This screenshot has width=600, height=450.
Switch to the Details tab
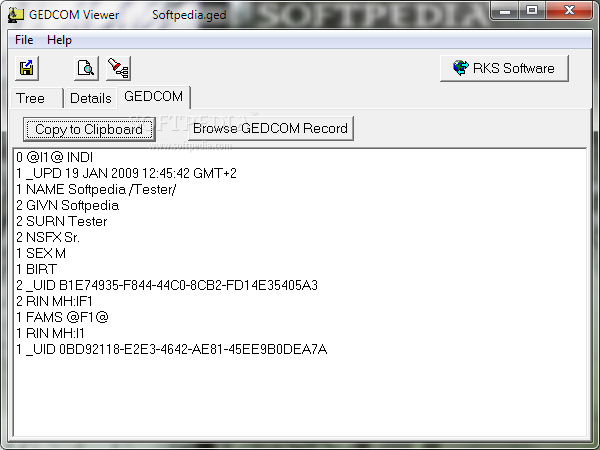[x=91, y=98]
